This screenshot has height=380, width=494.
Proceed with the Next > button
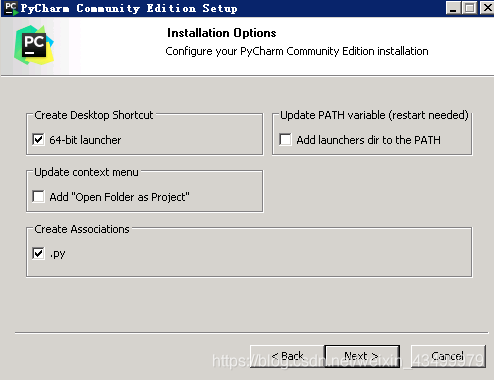[362, 356]
